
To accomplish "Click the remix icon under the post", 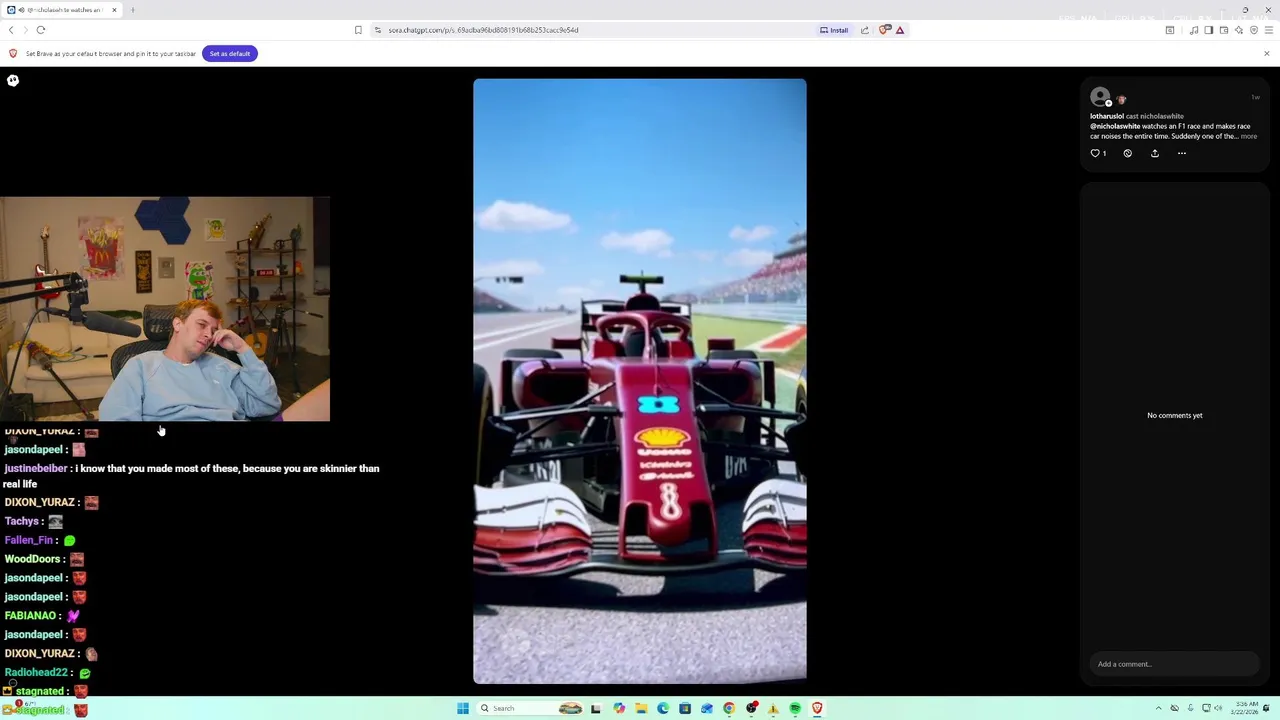I will (x=1127, y=153).
